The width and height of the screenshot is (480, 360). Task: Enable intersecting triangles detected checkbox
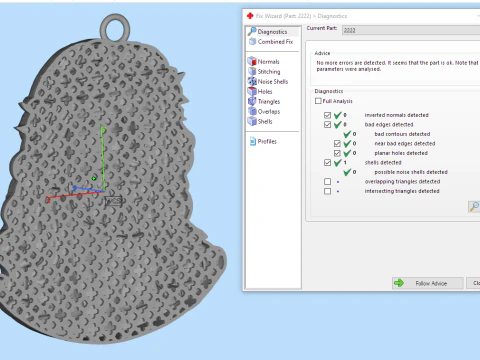pyautogui.click(x=327, y=191)
